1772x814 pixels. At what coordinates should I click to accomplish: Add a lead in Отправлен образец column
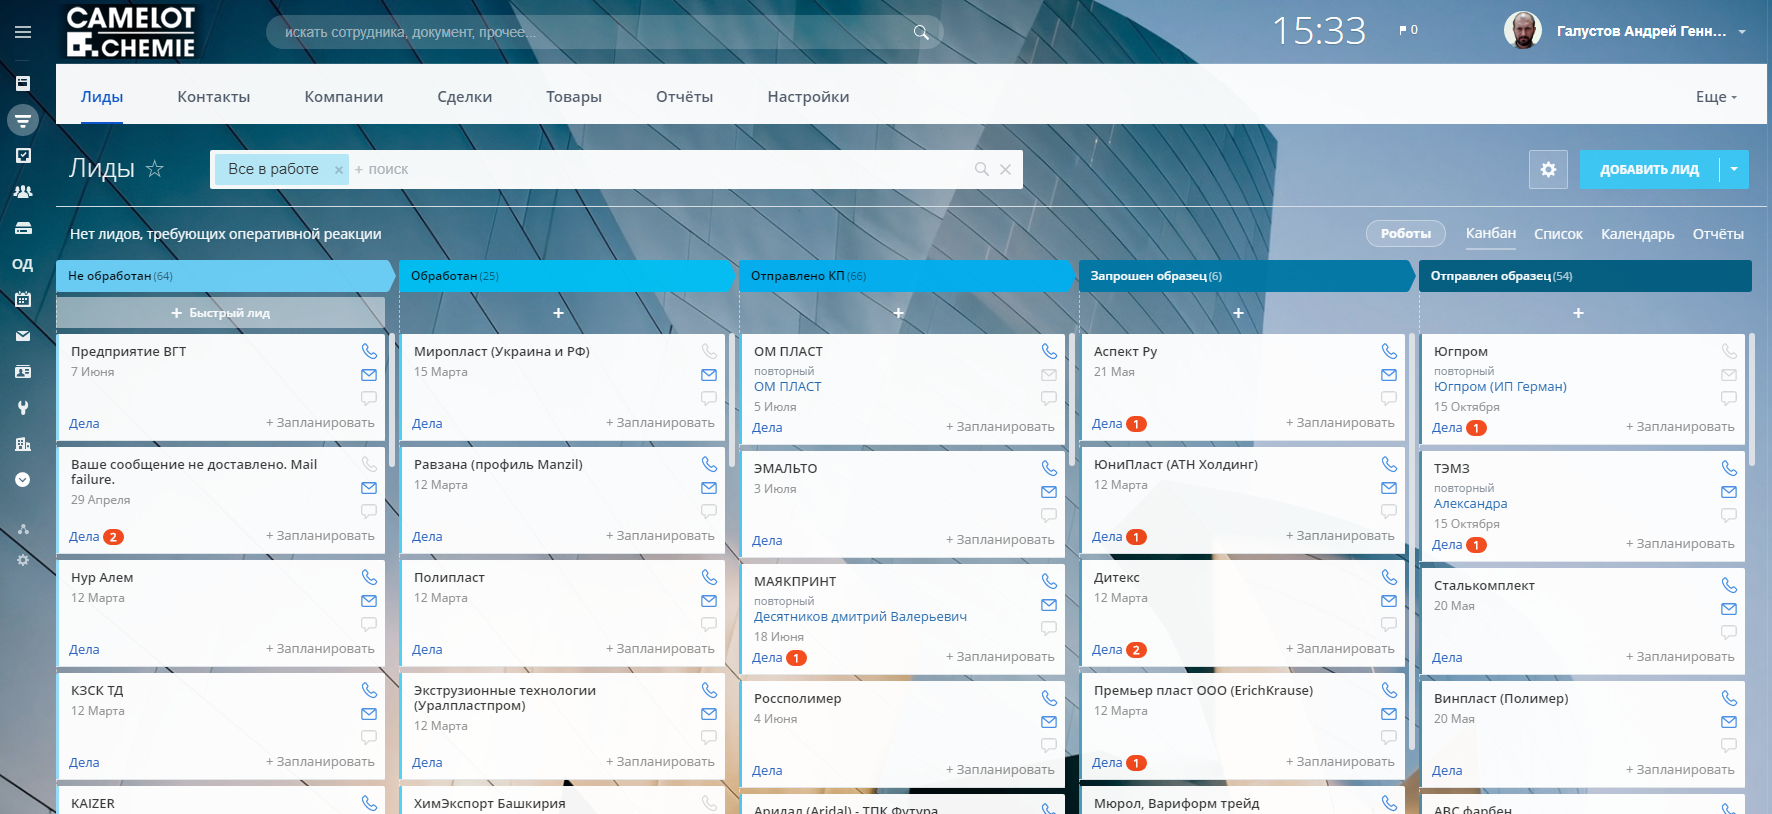tap(1578, 313)
